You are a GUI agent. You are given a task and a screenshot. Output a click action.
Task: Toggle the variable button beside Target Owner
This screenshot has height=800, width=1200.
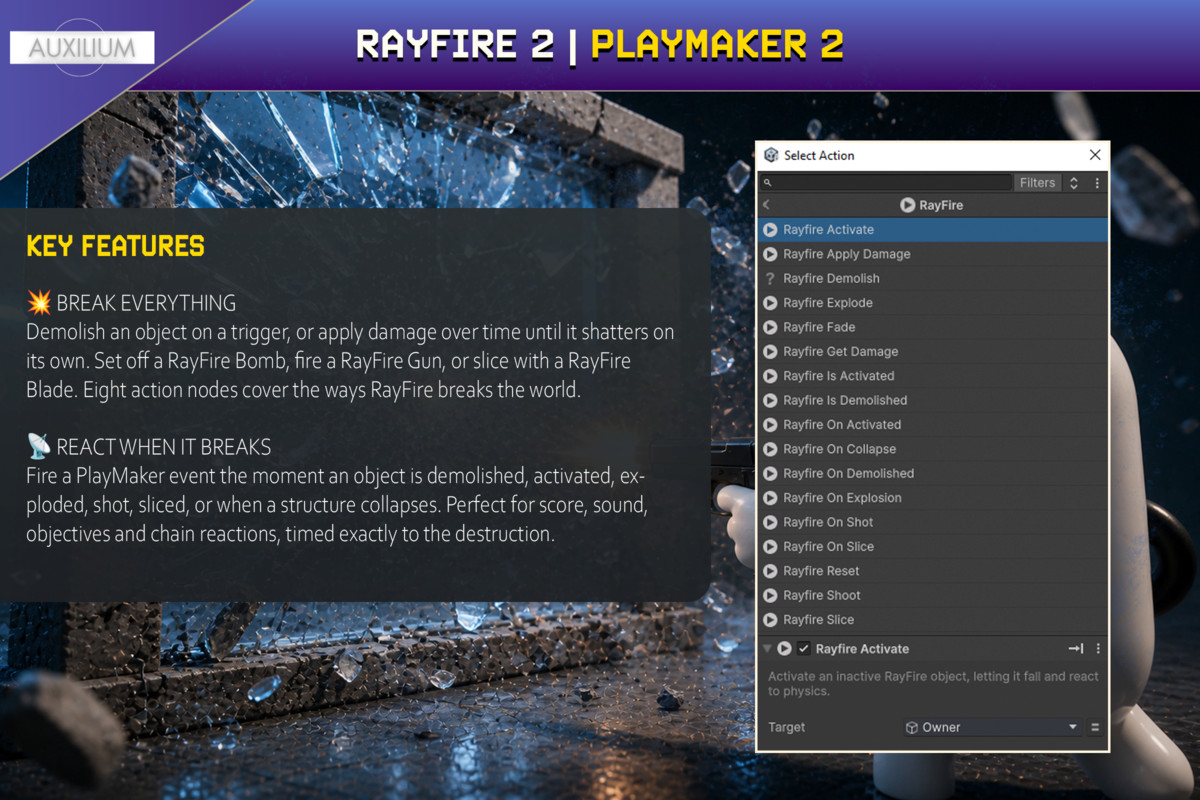1095,728
